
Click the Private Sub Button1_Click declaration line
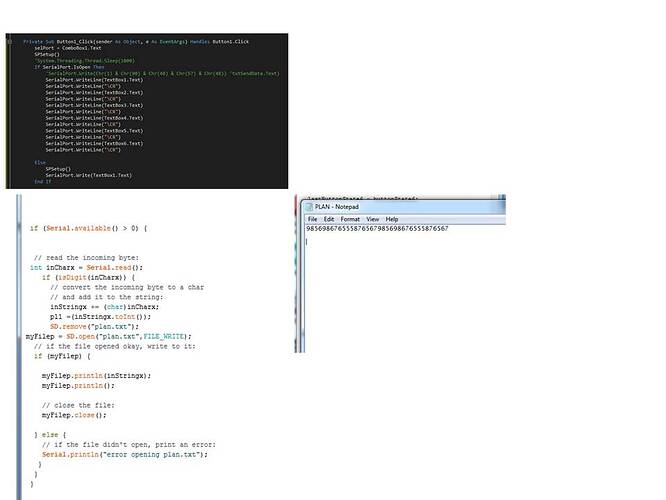click(x=136, y=42)
